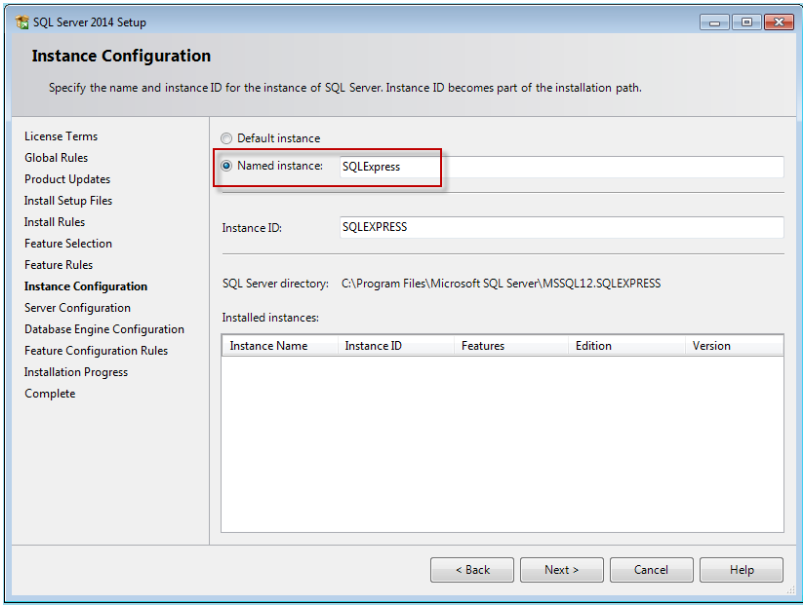Go to Server Configuration step
Viewport: 807px width, 607px height.
click(77, 307)
